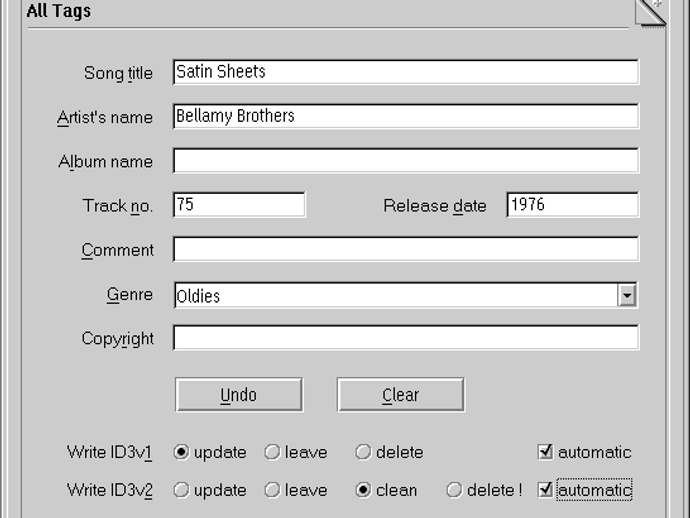The image size is (690, 518).
Task: Focus the empty Comment field
Action: (x=406, y=249)
